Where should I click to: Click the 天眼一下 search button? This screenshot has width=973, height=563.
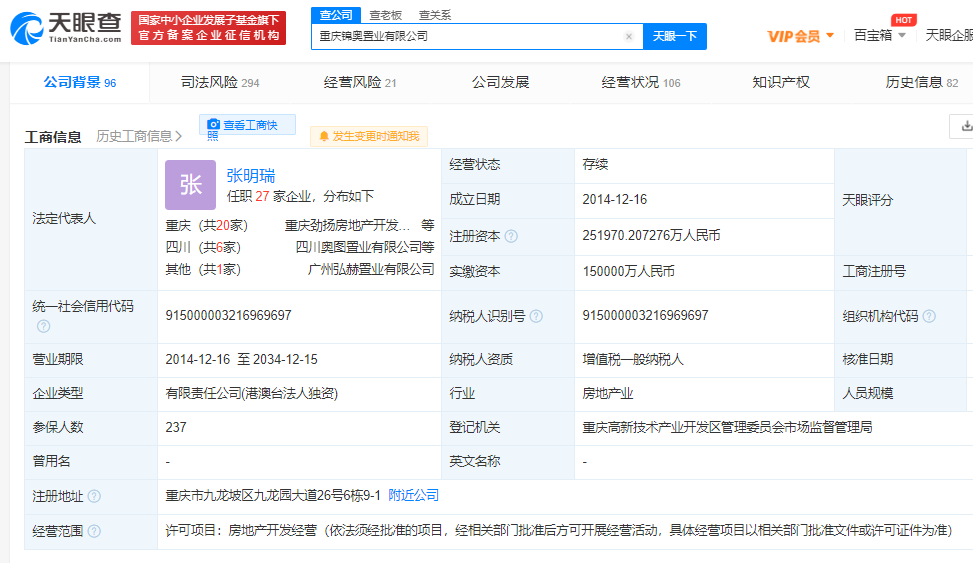[x=675, y=37]
